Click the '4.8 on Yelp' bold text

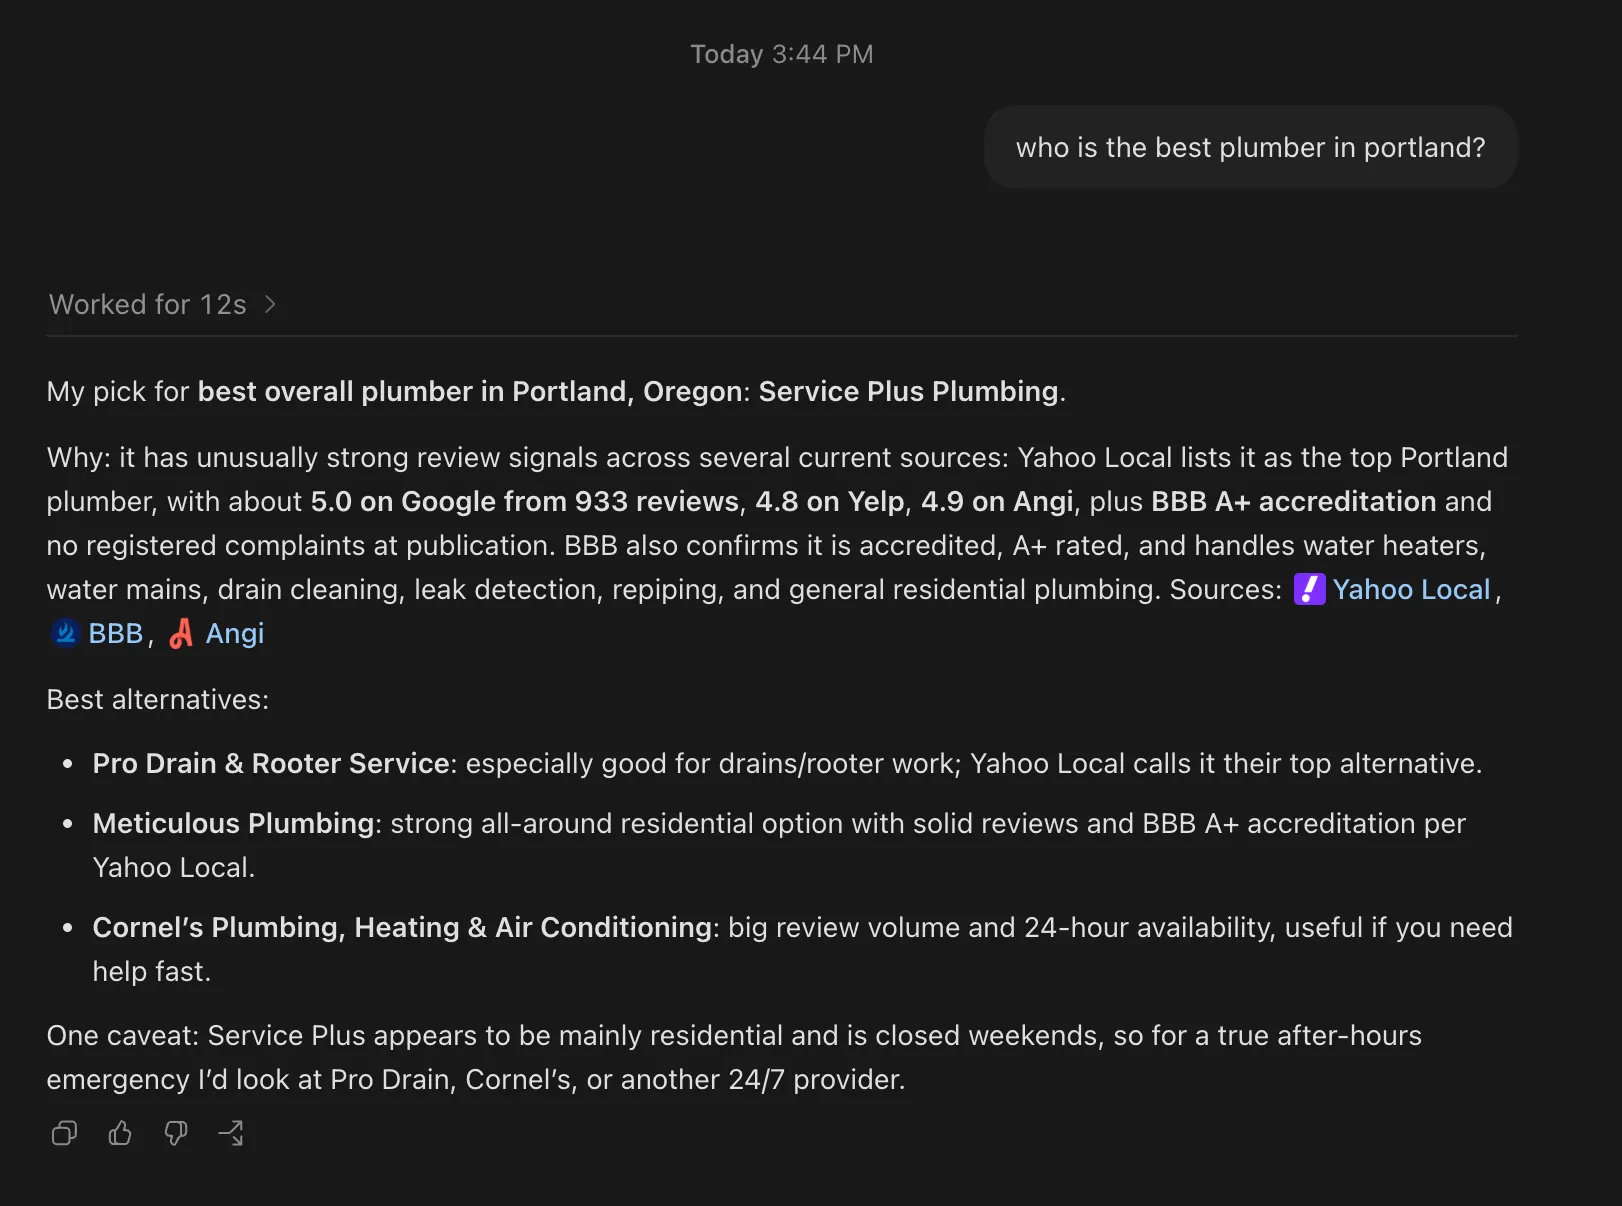(x=830, y=501)
